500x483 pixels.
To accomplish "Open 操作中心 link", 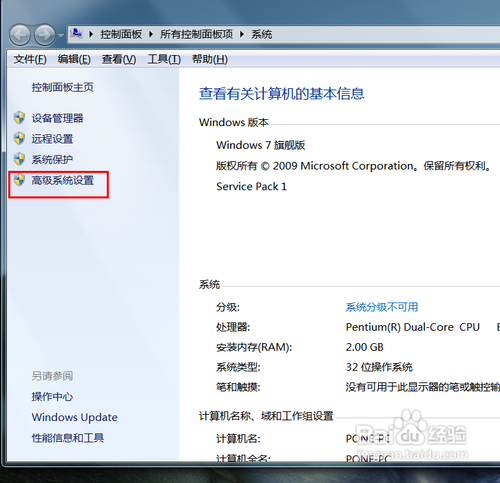I will [x=52, y=396].
